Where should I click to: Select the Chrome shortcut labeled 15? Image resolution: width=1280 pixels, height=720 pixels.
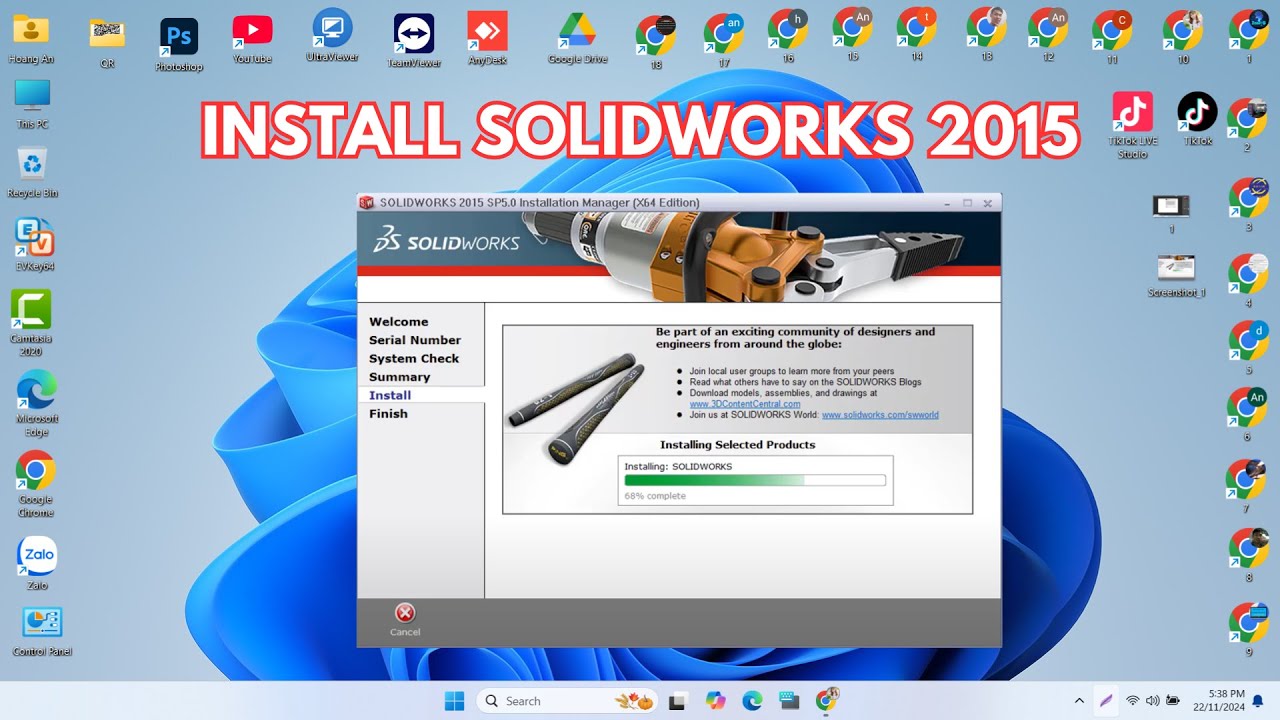click(x=853, y=35)
